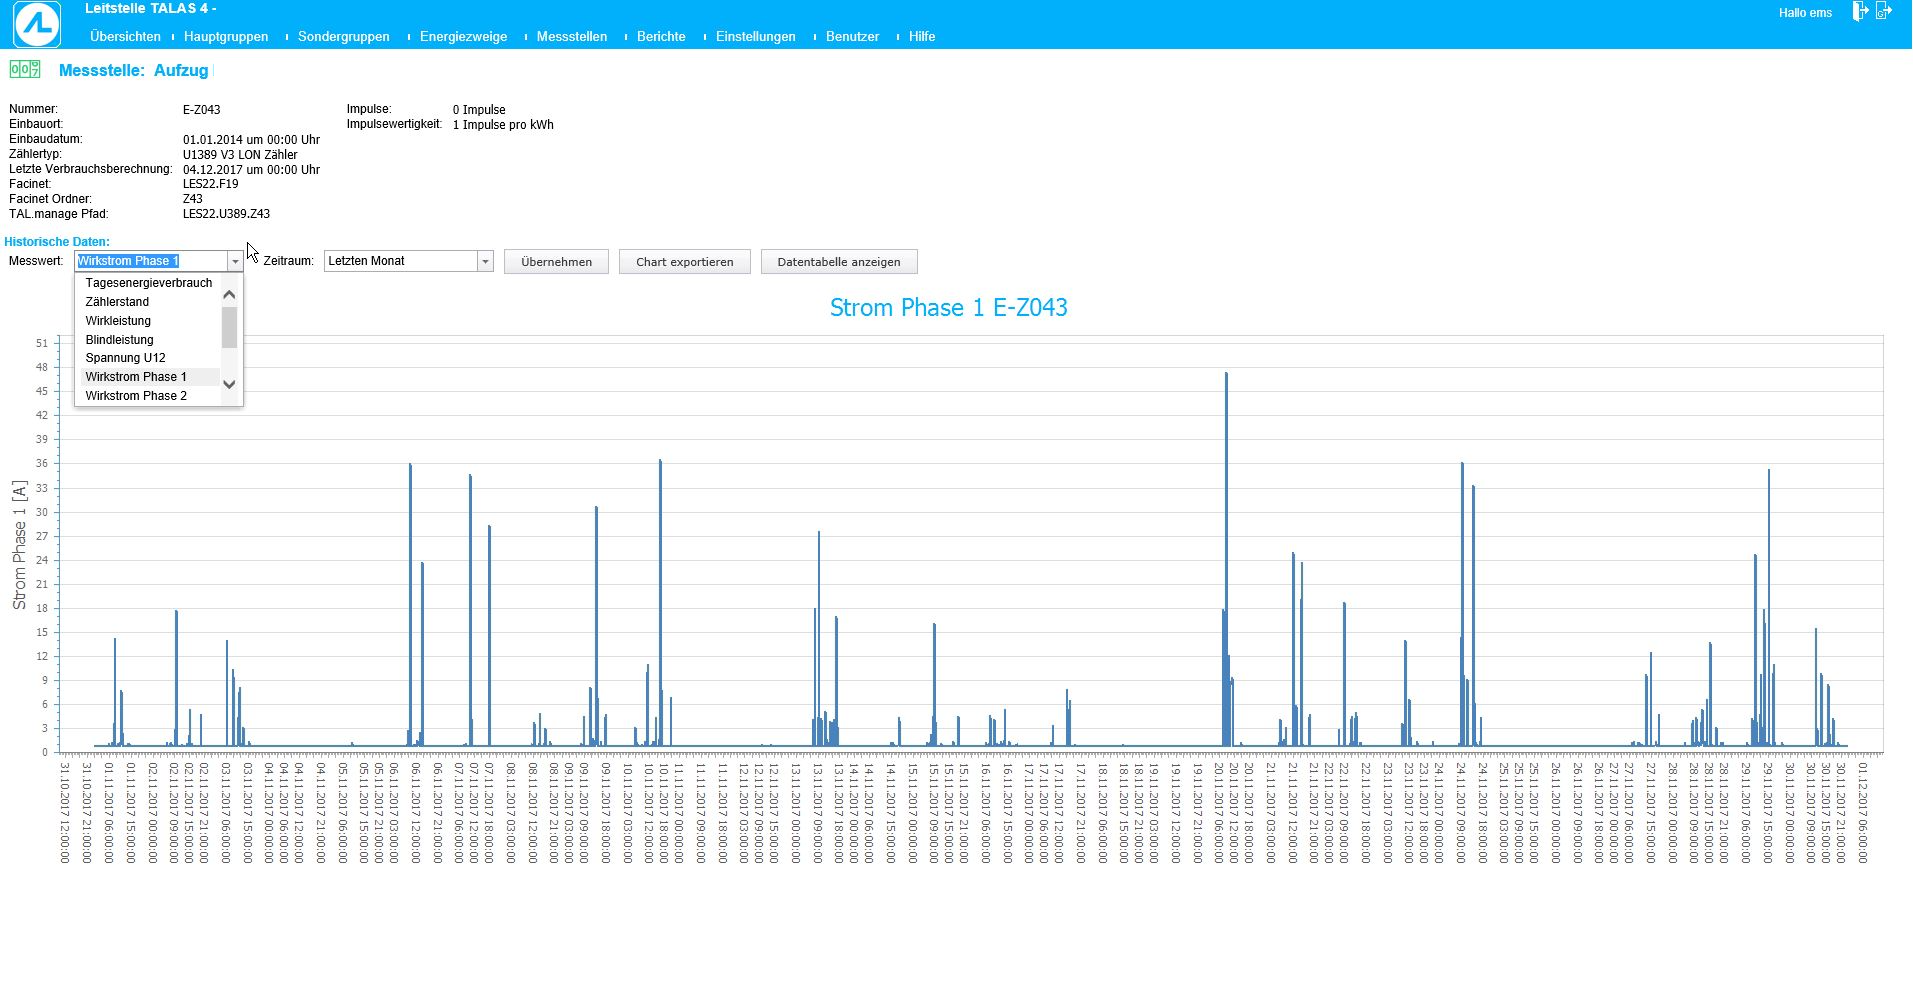The height and width of the screenshot is (984, 1913).
Task: Open the Energiezweige menu
Action: 463,36
